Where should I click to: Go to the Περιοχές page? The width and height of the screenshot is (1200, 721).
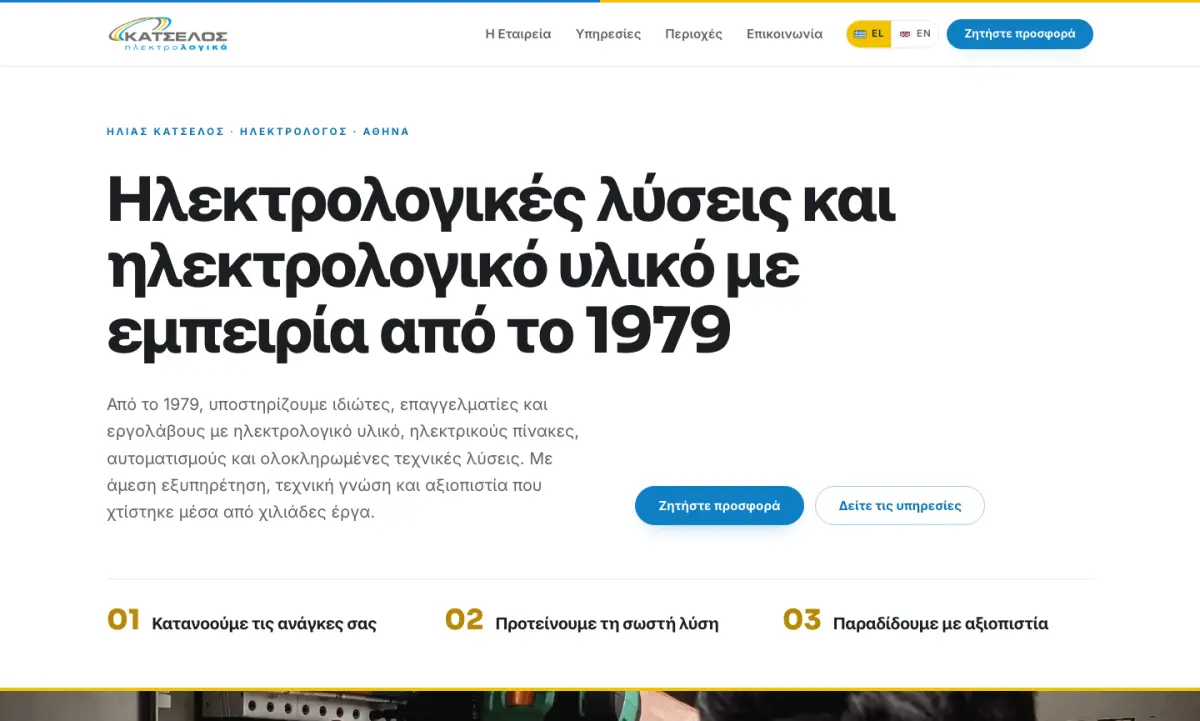click(694, 34)
